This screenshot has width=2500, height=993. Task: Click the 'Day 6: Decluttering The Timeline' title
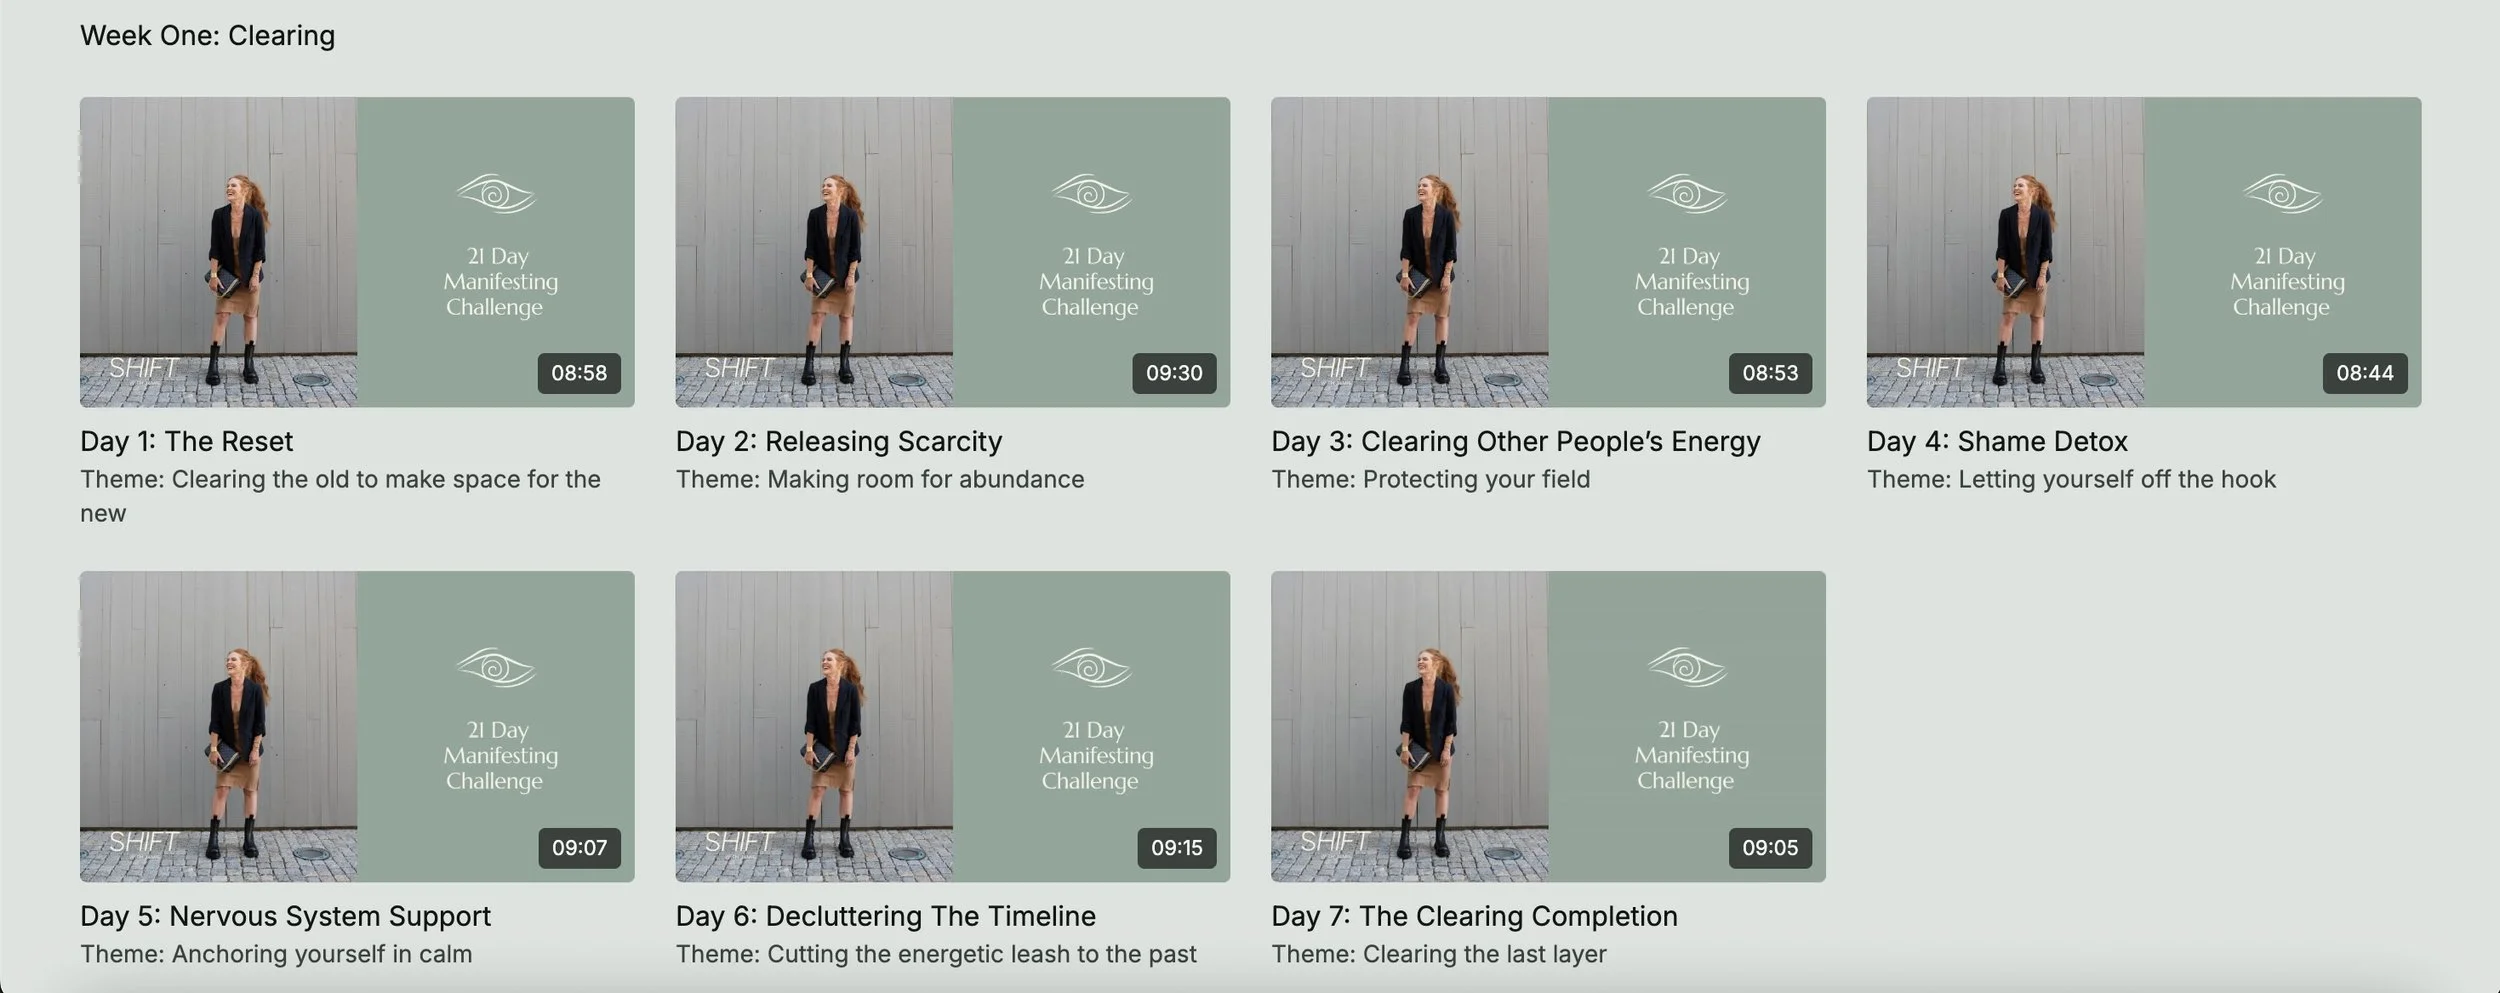[x=885, y=916]
